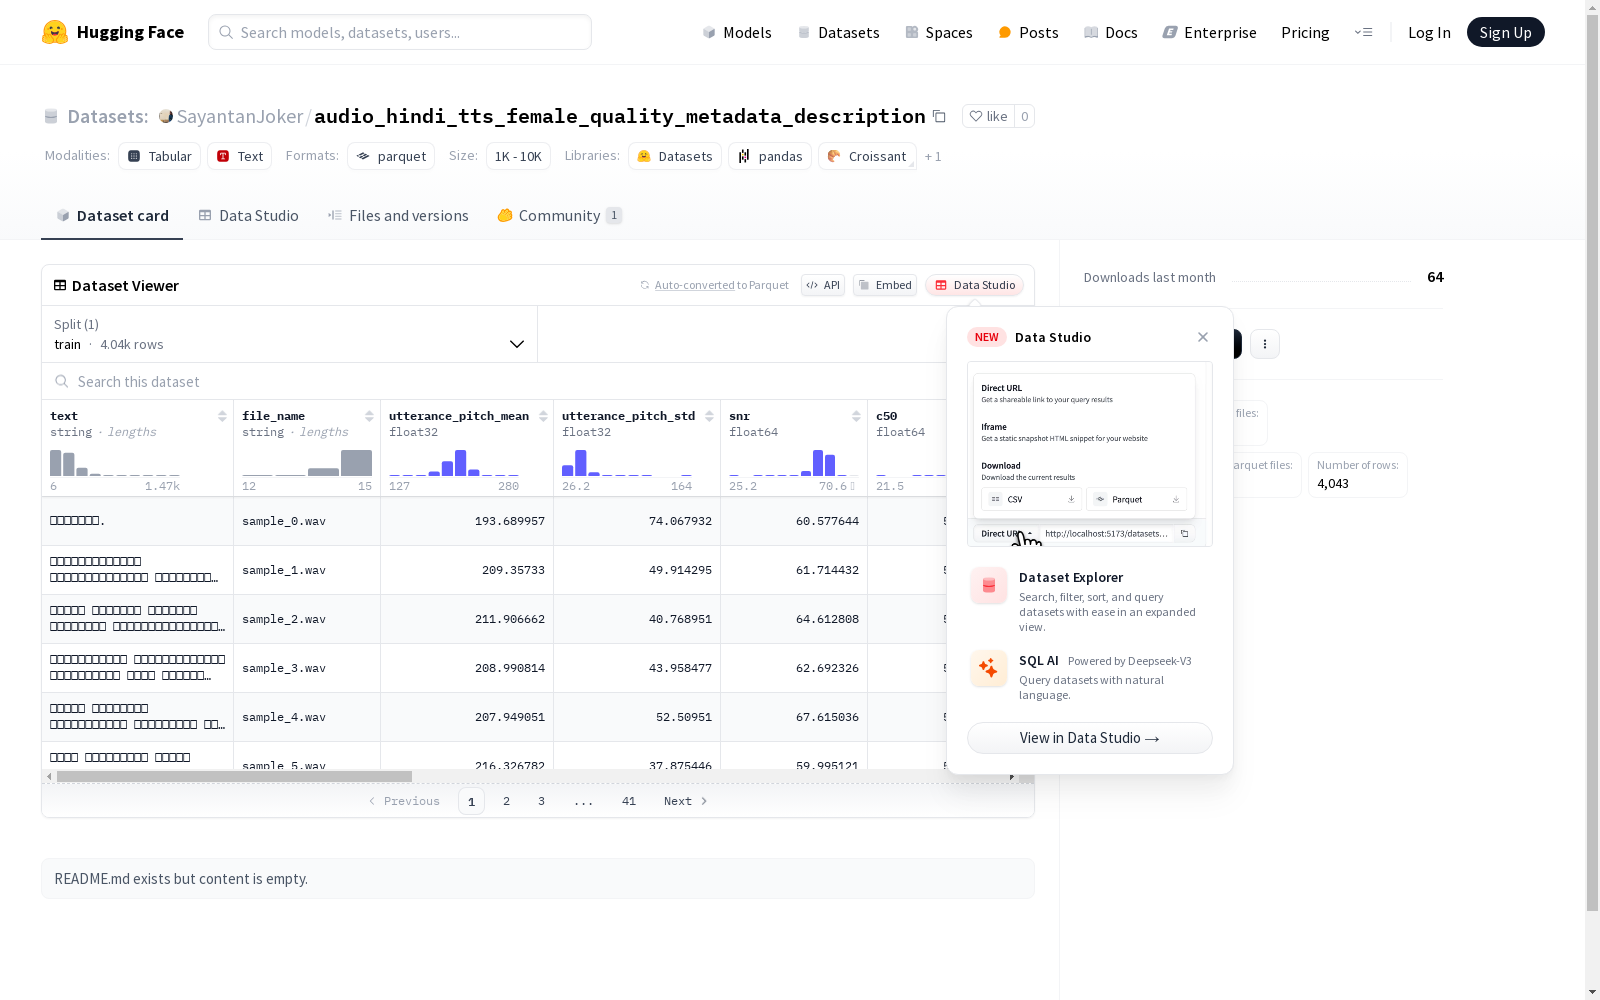Switch to the Data Studio tab
1600x1000 pixels.
[249, 216]
